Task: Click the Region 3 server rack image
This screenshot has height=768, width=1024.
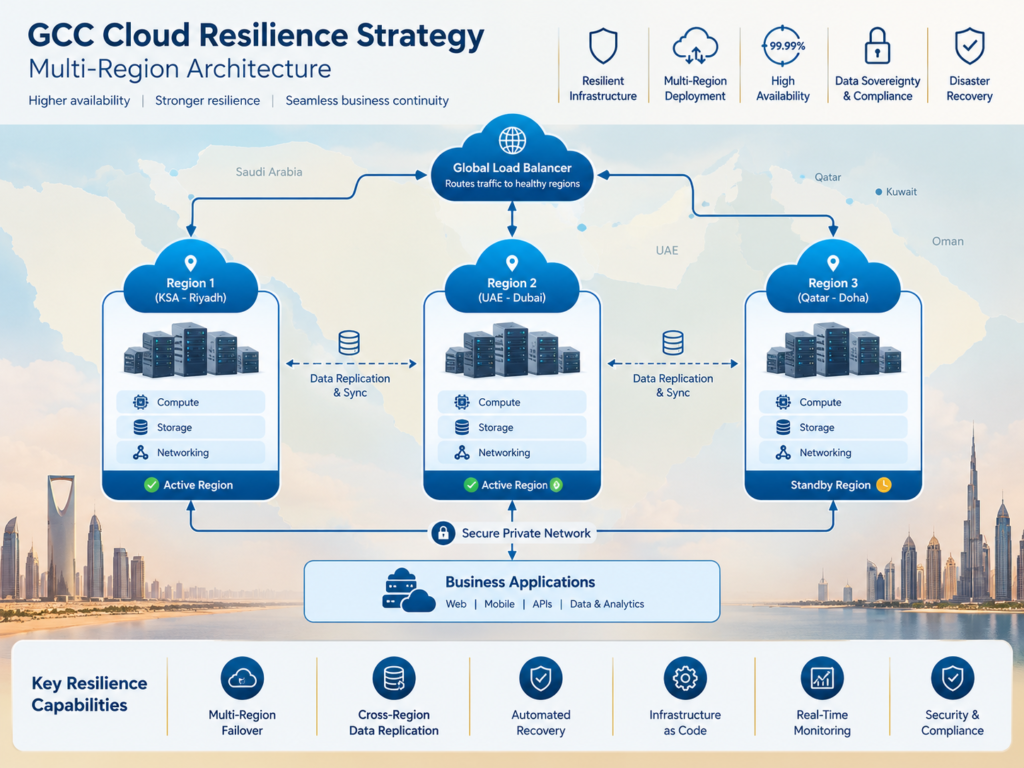Action: click(x=833, y=350)
